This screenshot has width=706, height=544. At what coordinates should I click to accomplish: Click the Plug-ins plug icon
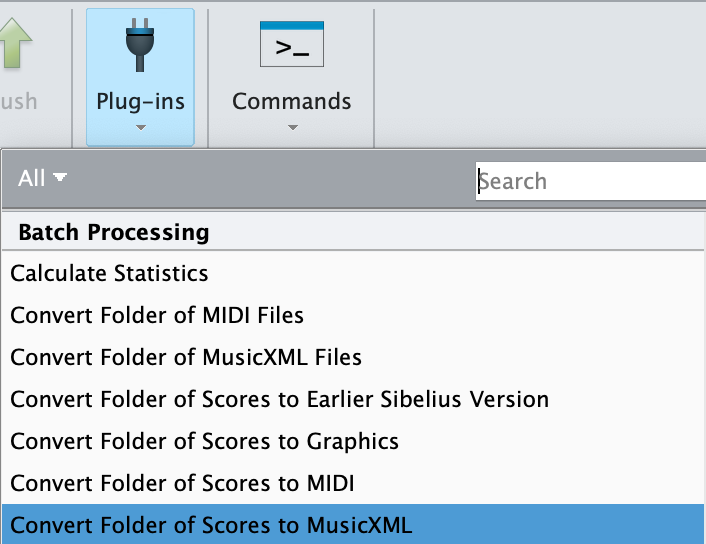click(140, 45)
